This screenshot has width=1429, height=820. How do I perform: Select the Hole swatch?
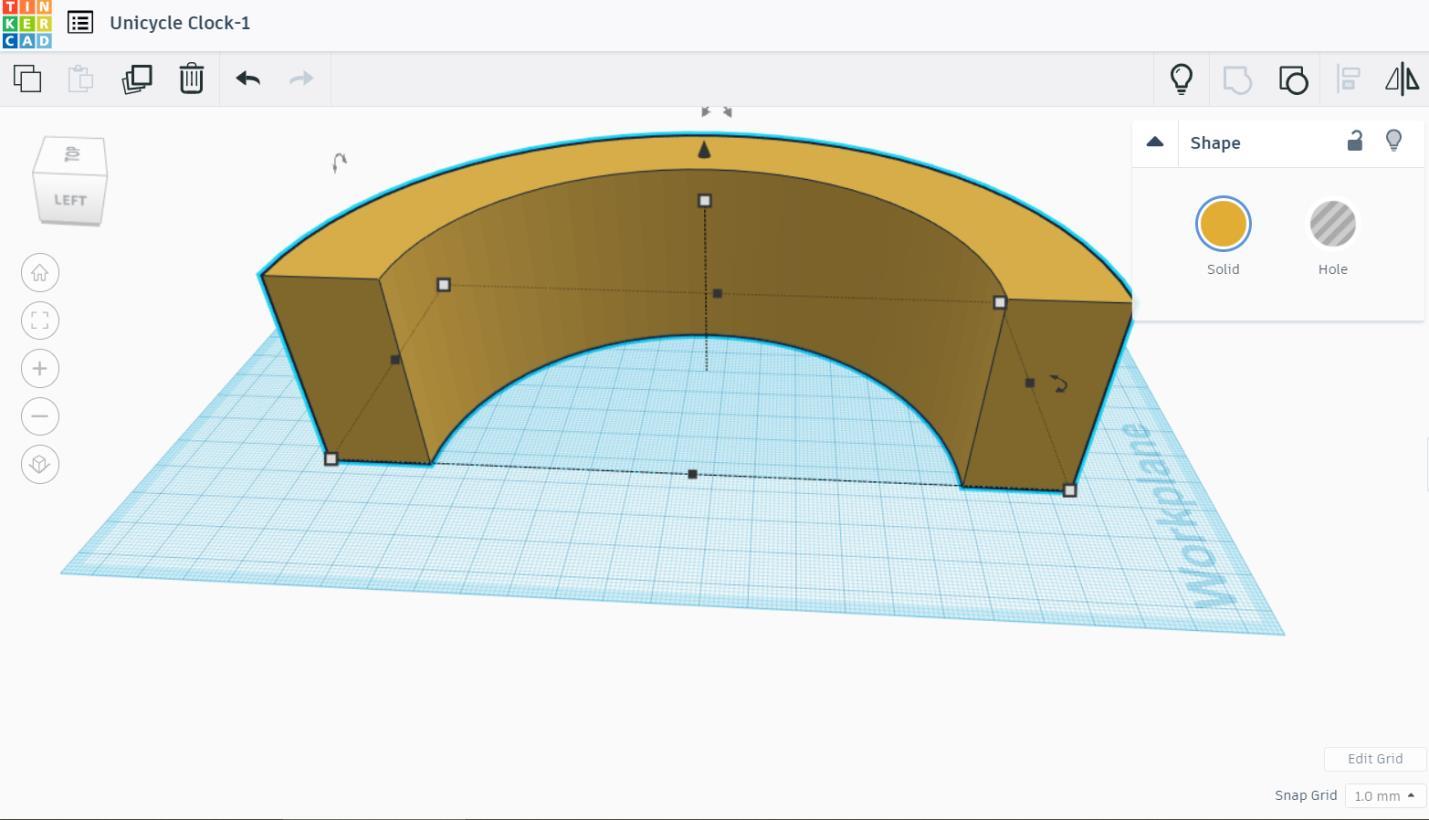[x=1333, y=223]
